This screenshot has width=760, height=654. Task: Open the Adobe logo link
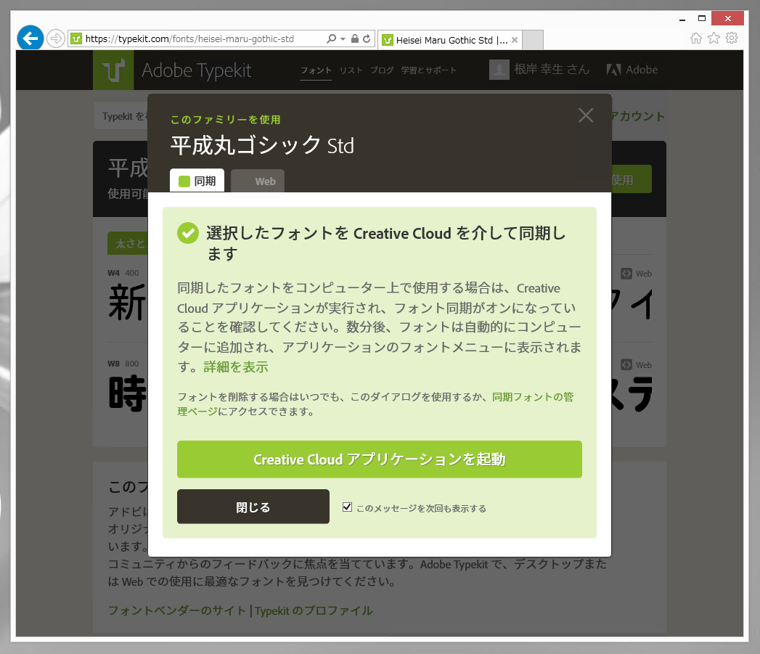632,70
